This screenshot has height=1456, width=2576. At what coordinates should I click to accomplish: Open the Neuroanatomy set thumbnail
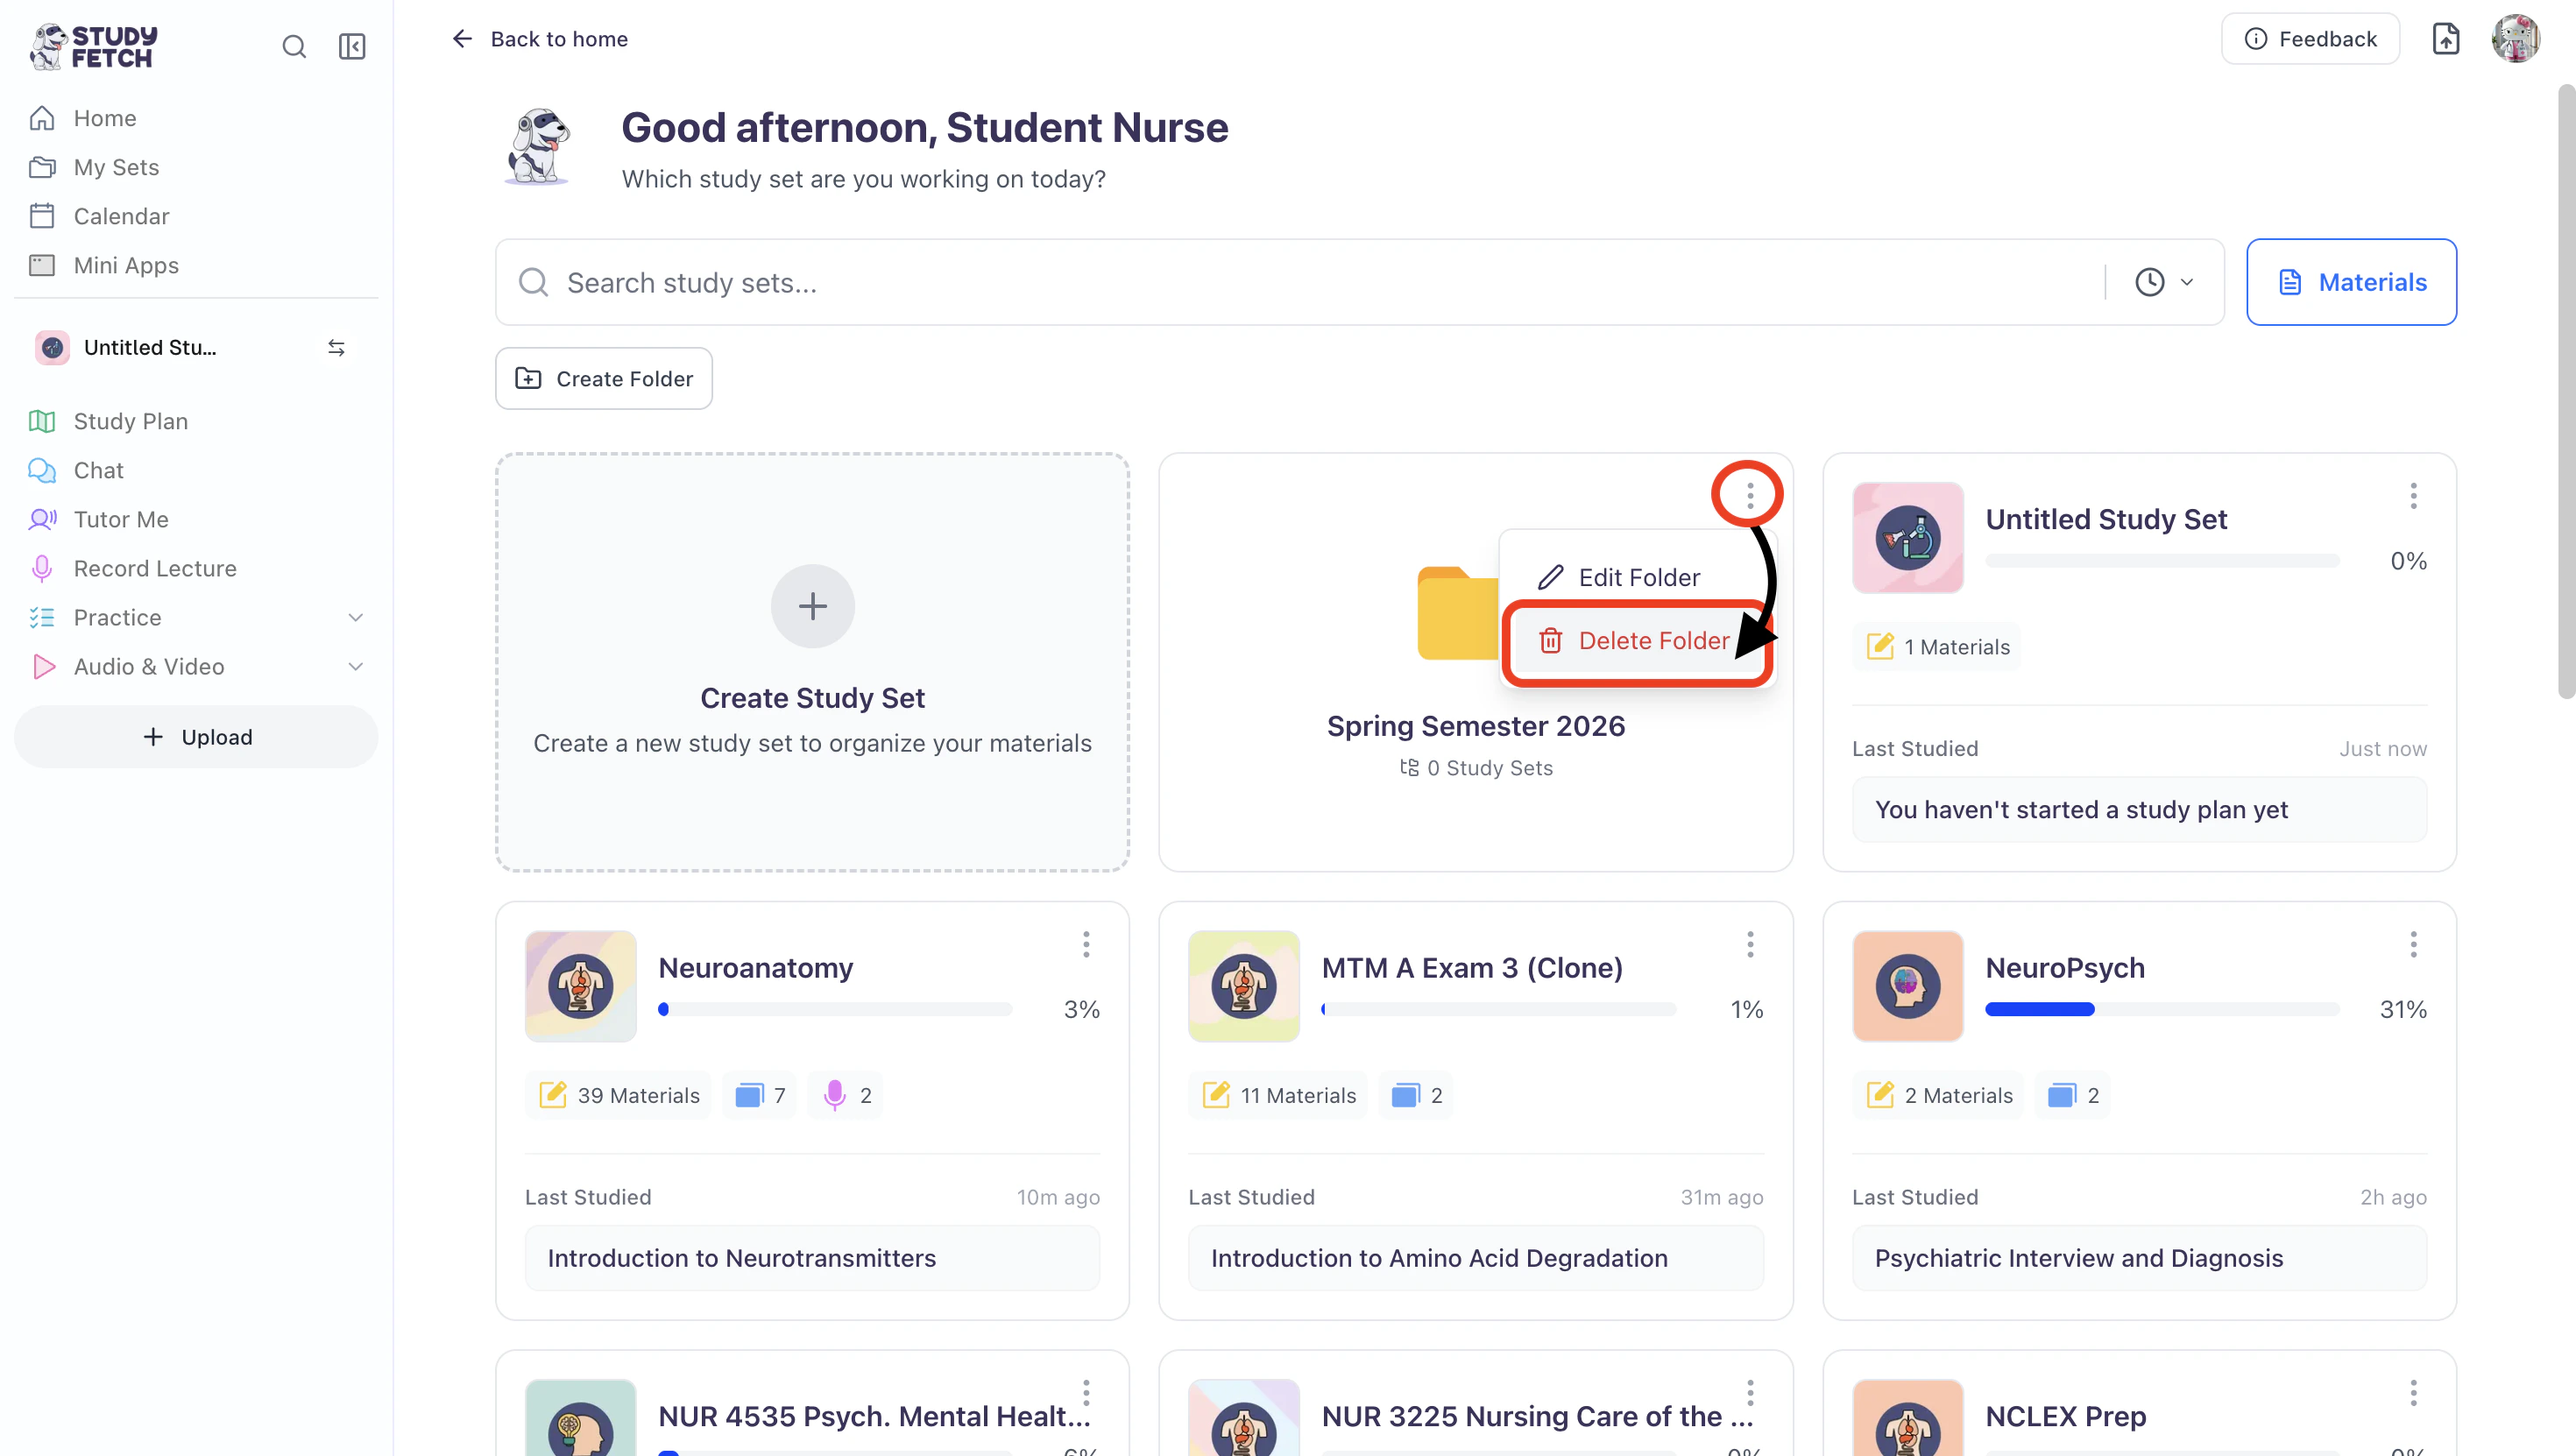pyautogui.click(x=581, y=987)
